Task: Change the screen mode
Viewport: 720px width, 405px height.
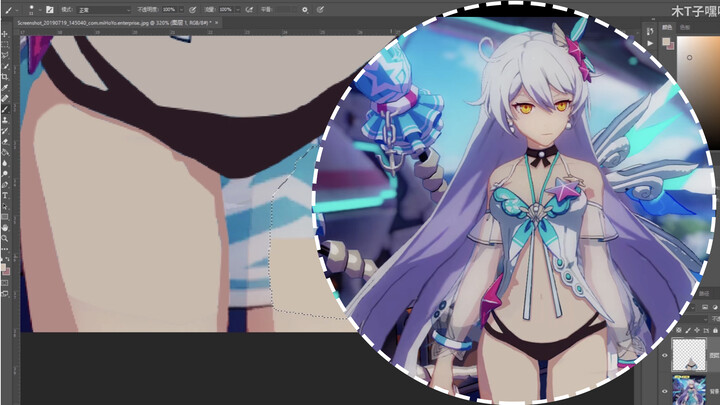Action: [5, 293]
